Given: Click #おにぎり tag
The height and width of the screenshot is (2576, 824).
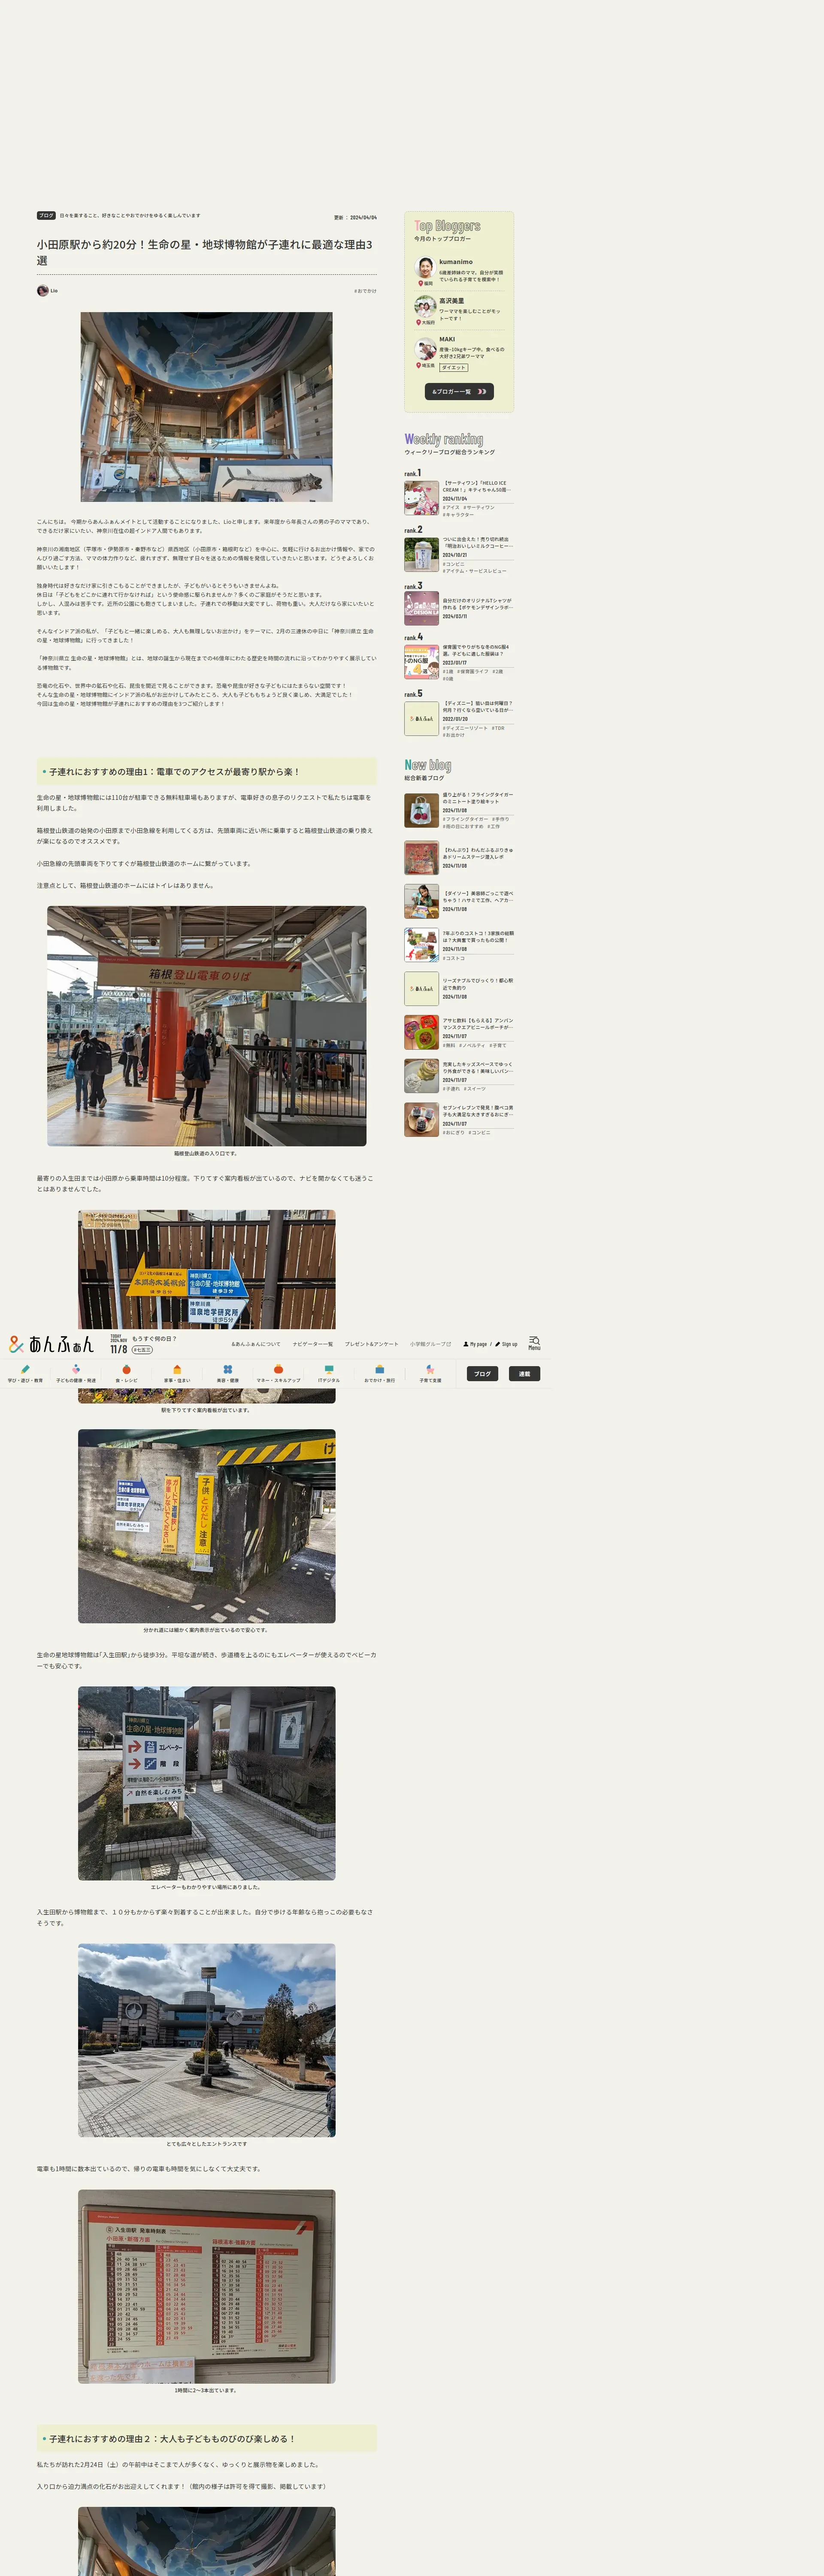Looking at the screenshot, I should 454,1133.
